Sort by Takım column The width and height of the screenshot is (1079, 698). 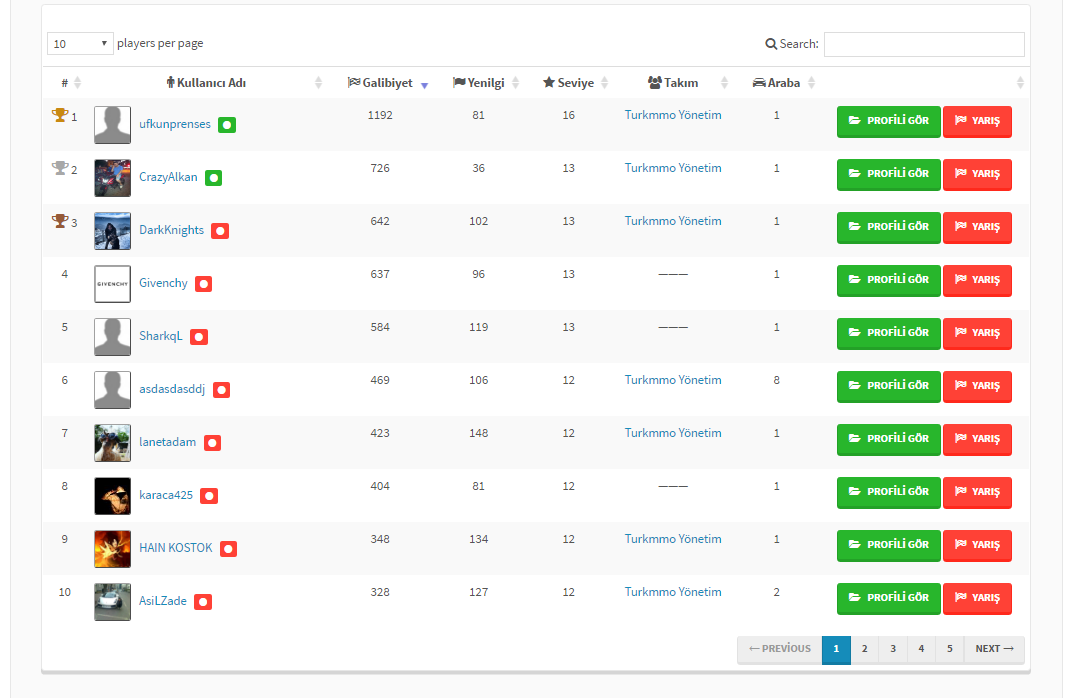673,83
